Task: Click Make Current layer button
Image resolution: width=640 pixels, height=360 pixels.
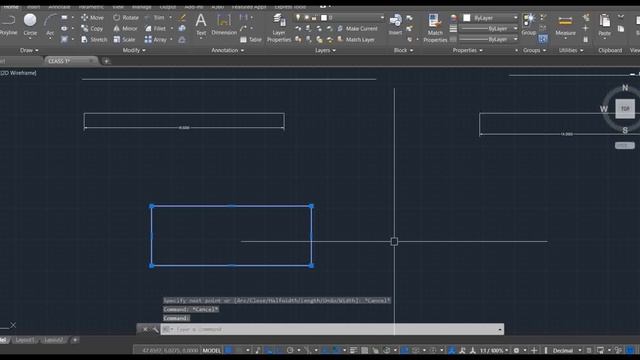Action: pyautogui.click(x=357, y=29)
